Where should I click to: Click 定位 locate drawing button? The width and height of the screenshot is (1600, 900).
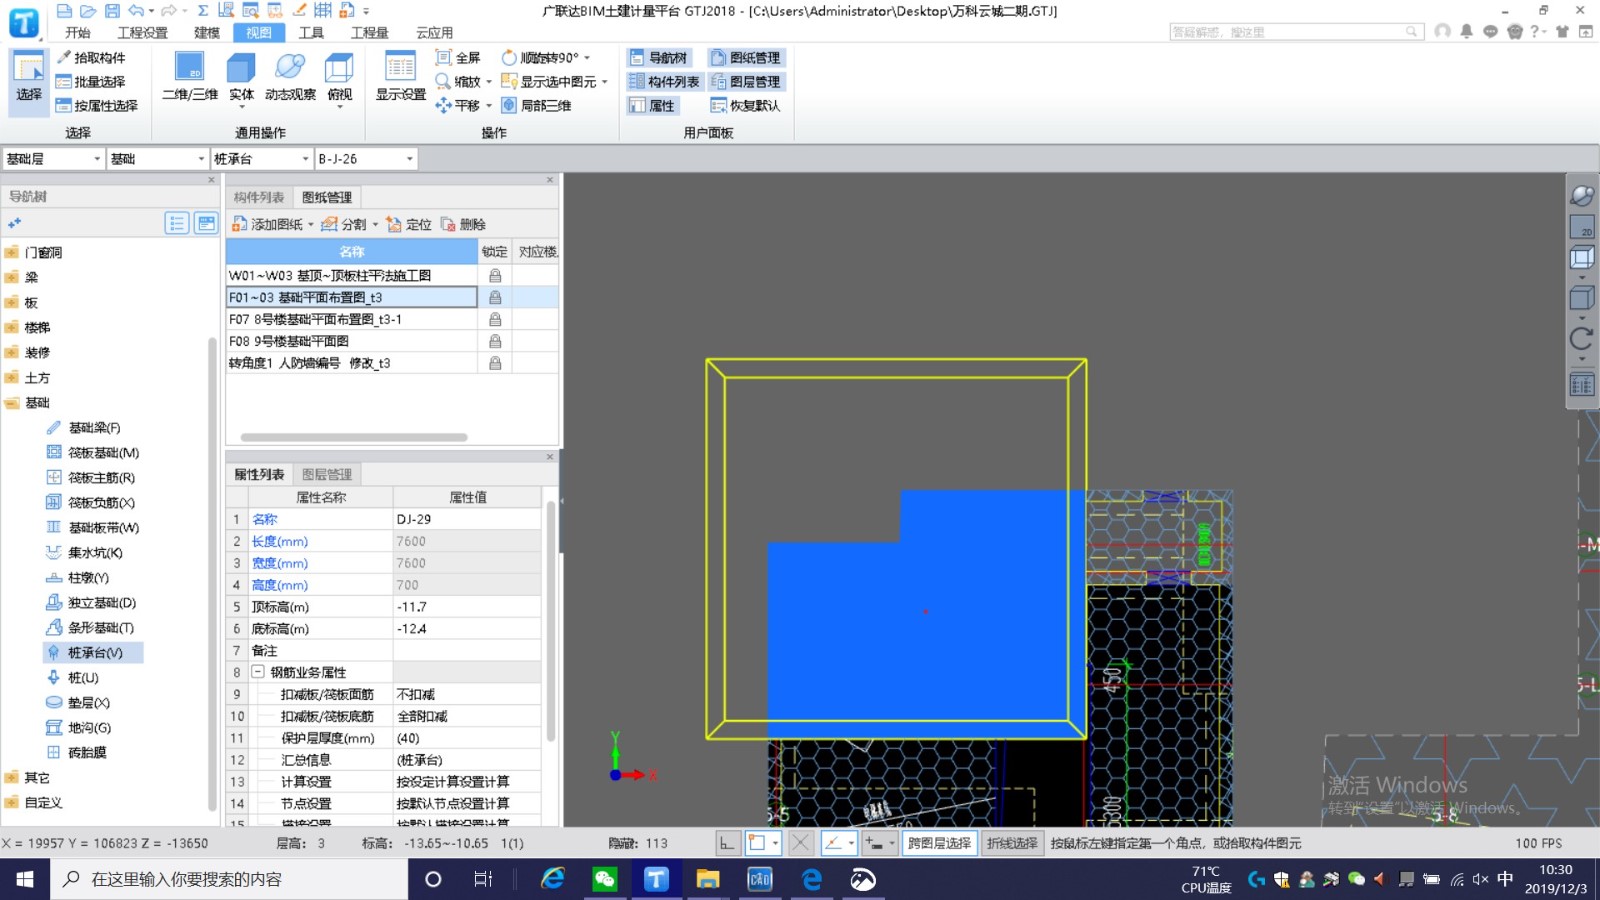tap(409, 225)
